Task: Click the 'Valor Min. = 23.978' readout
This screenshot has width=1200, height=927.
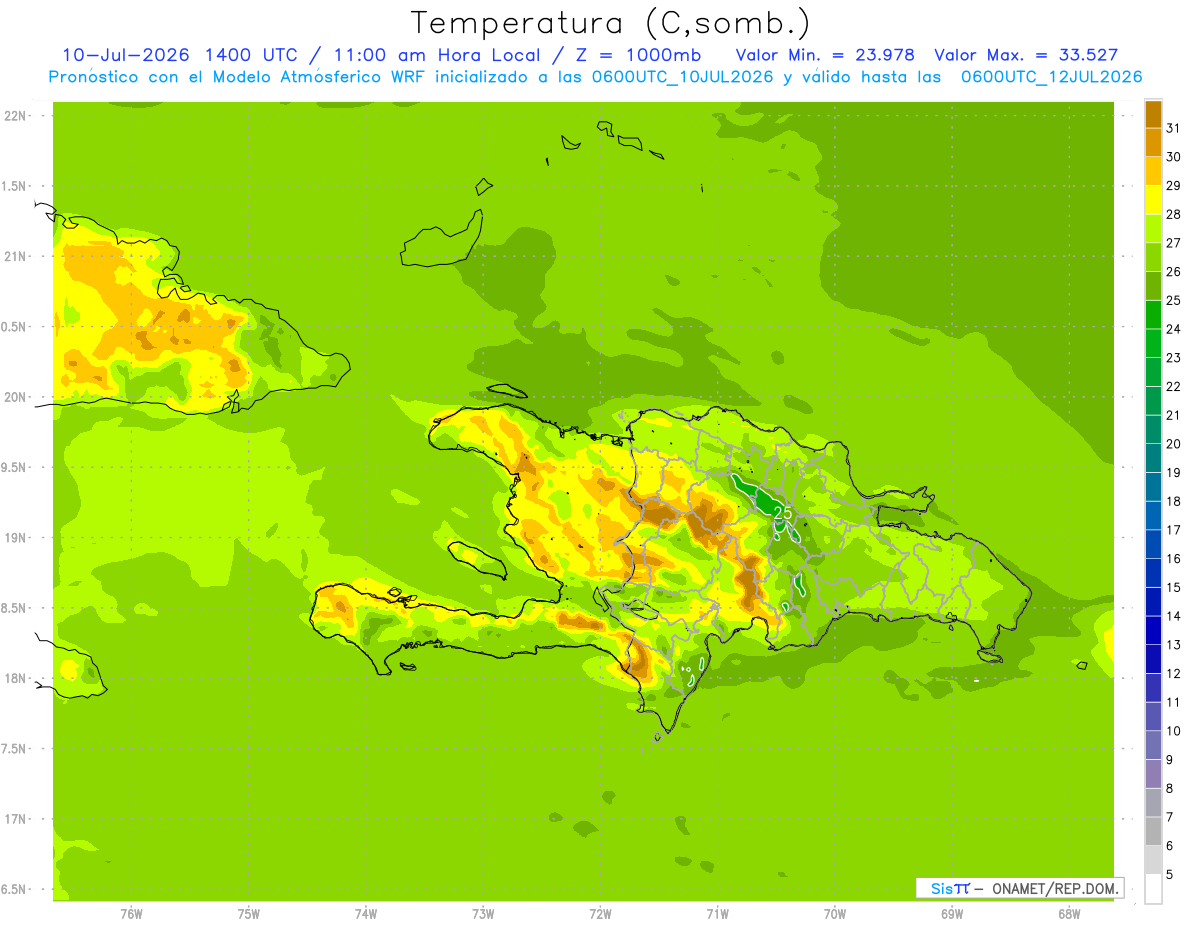Action: [x=825, y=55]
